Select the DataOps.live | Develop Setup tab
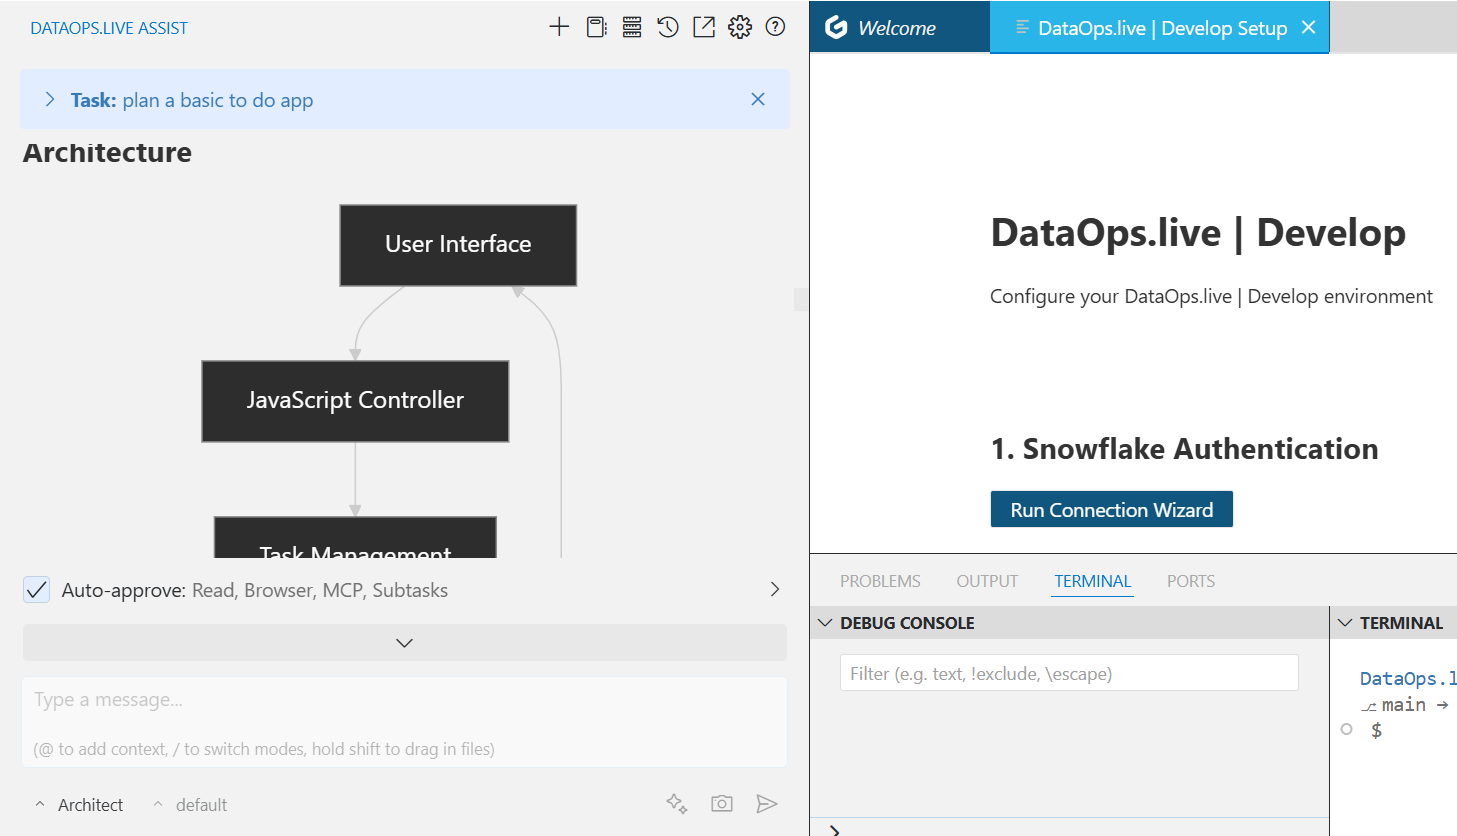The image size is (1457, 836). (x=1160, y=28)
